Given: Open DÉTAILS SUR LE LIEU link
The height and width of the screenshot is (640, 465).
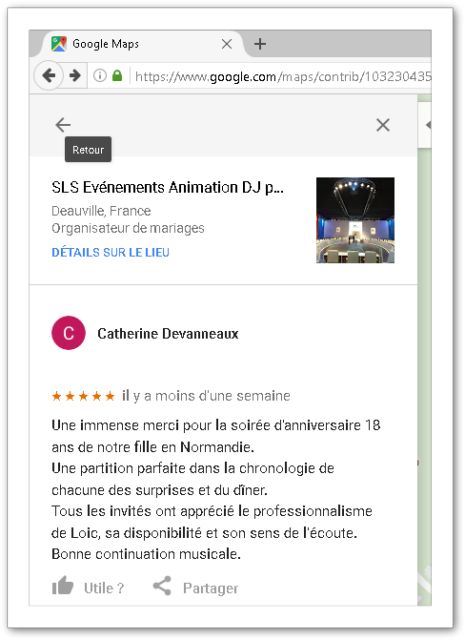Looking at the screenshot, I should [110, 252].
